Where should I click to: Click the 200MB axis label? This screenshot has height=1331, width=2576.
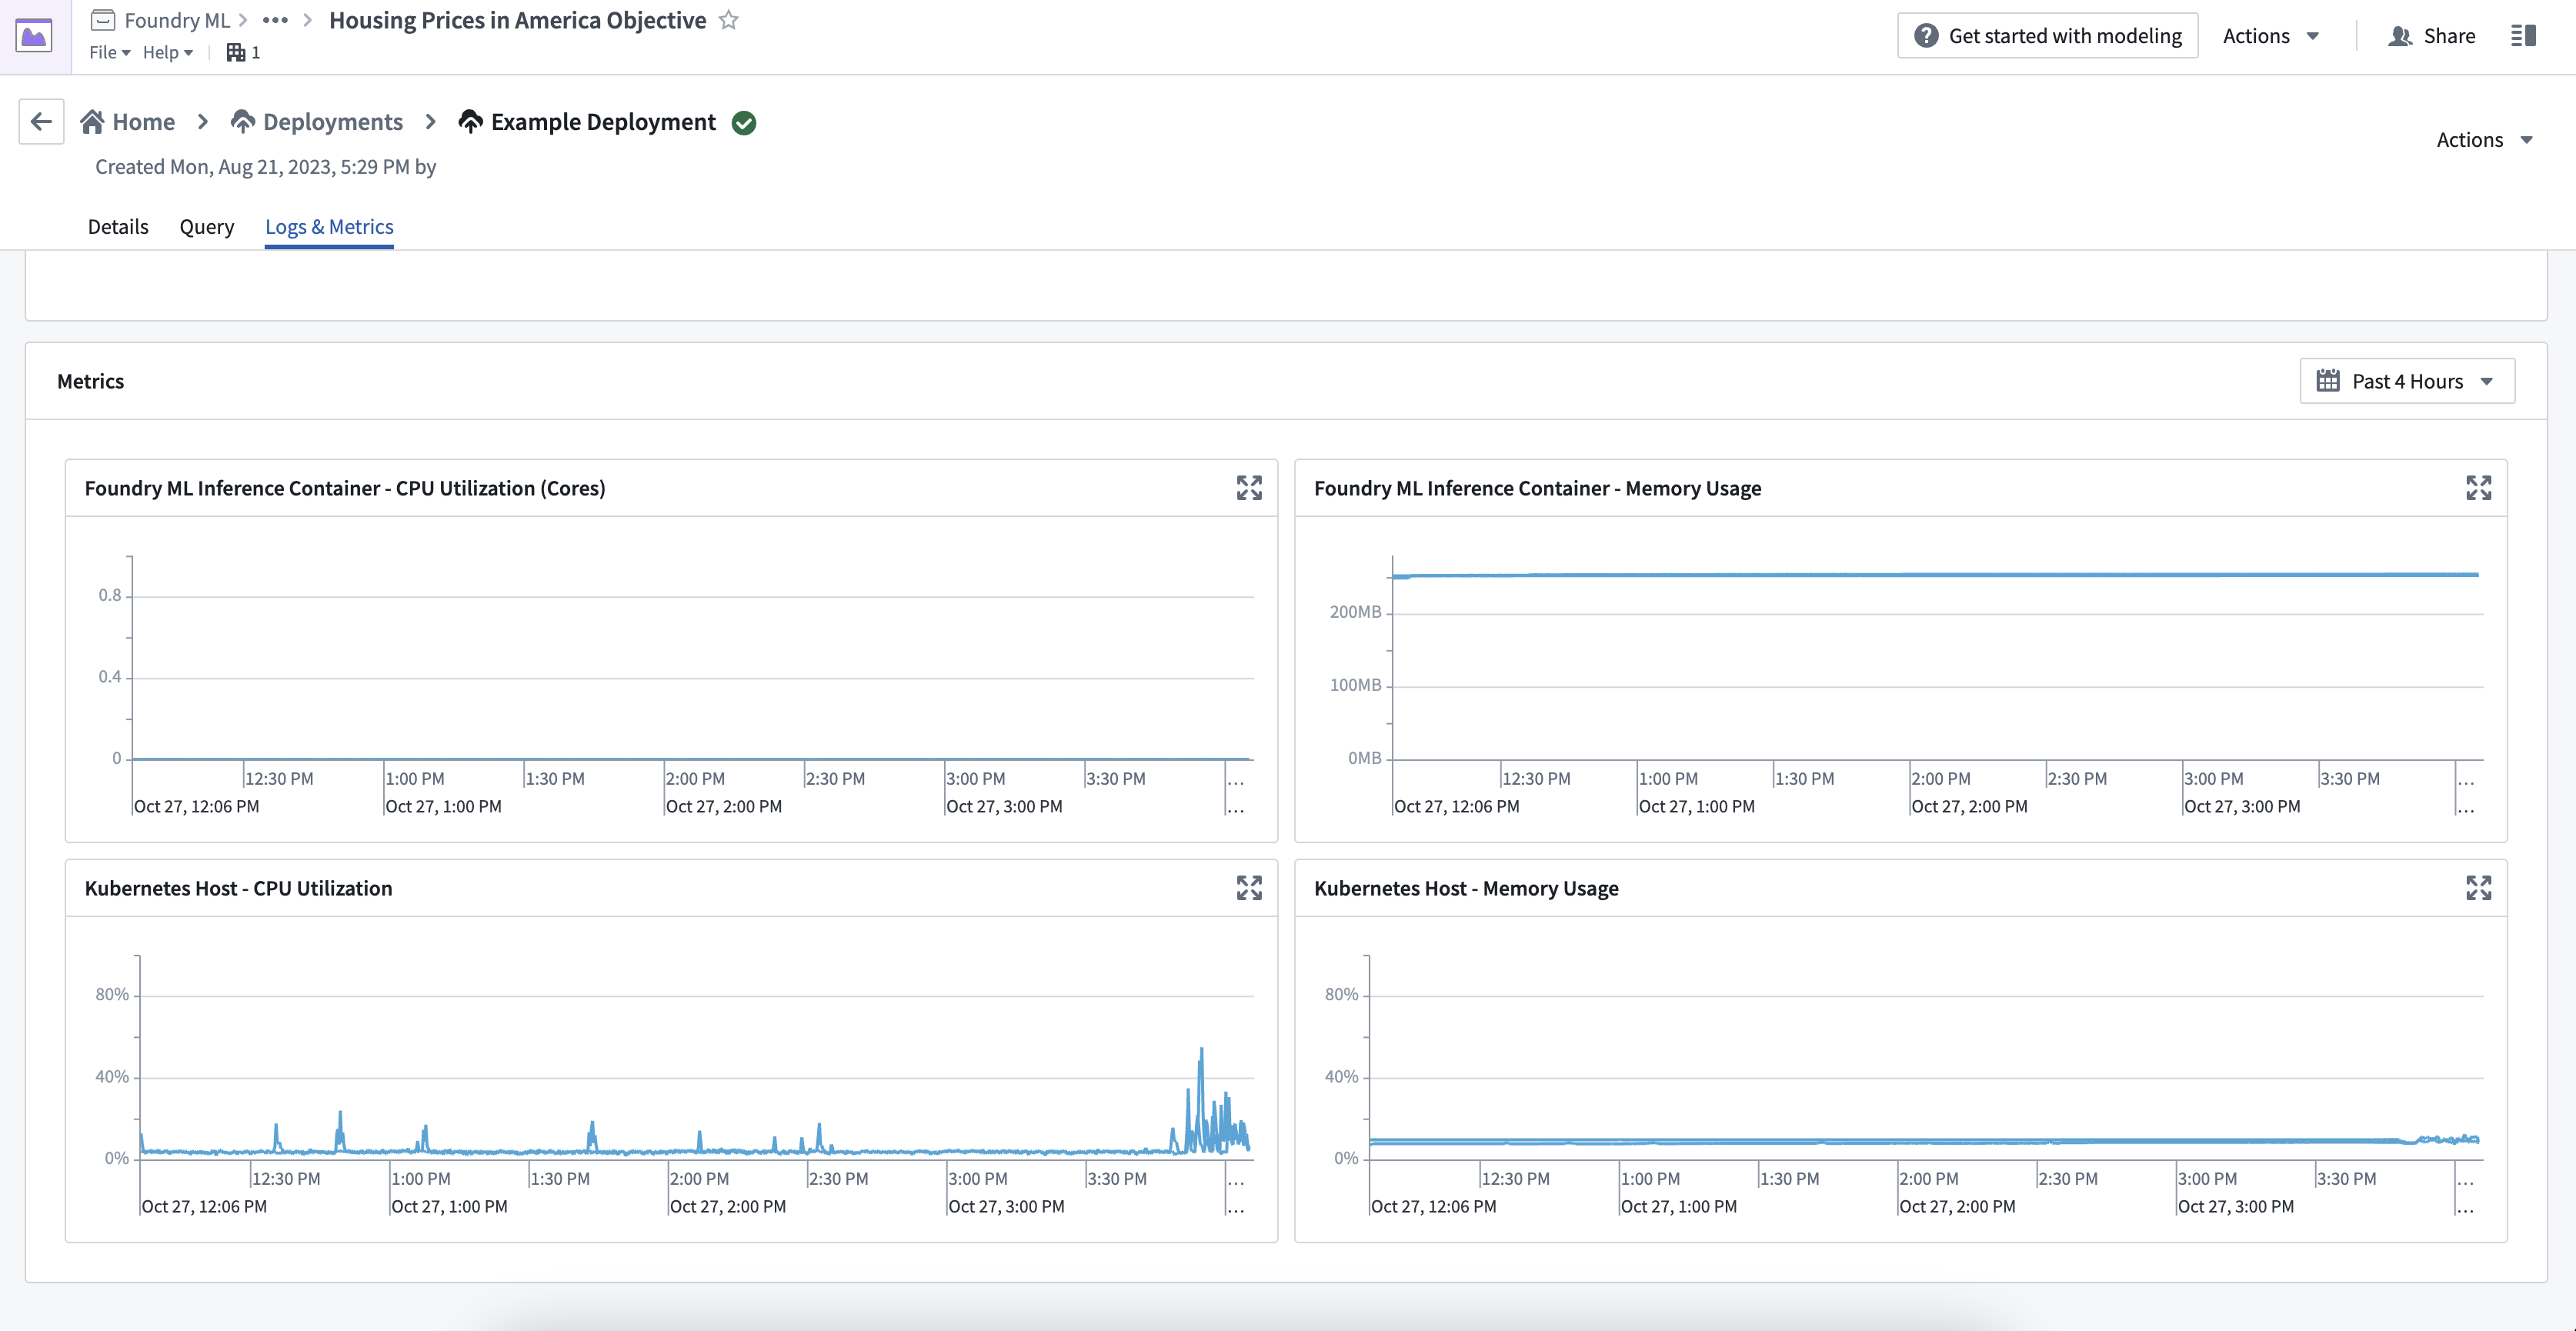(1355, 612)
